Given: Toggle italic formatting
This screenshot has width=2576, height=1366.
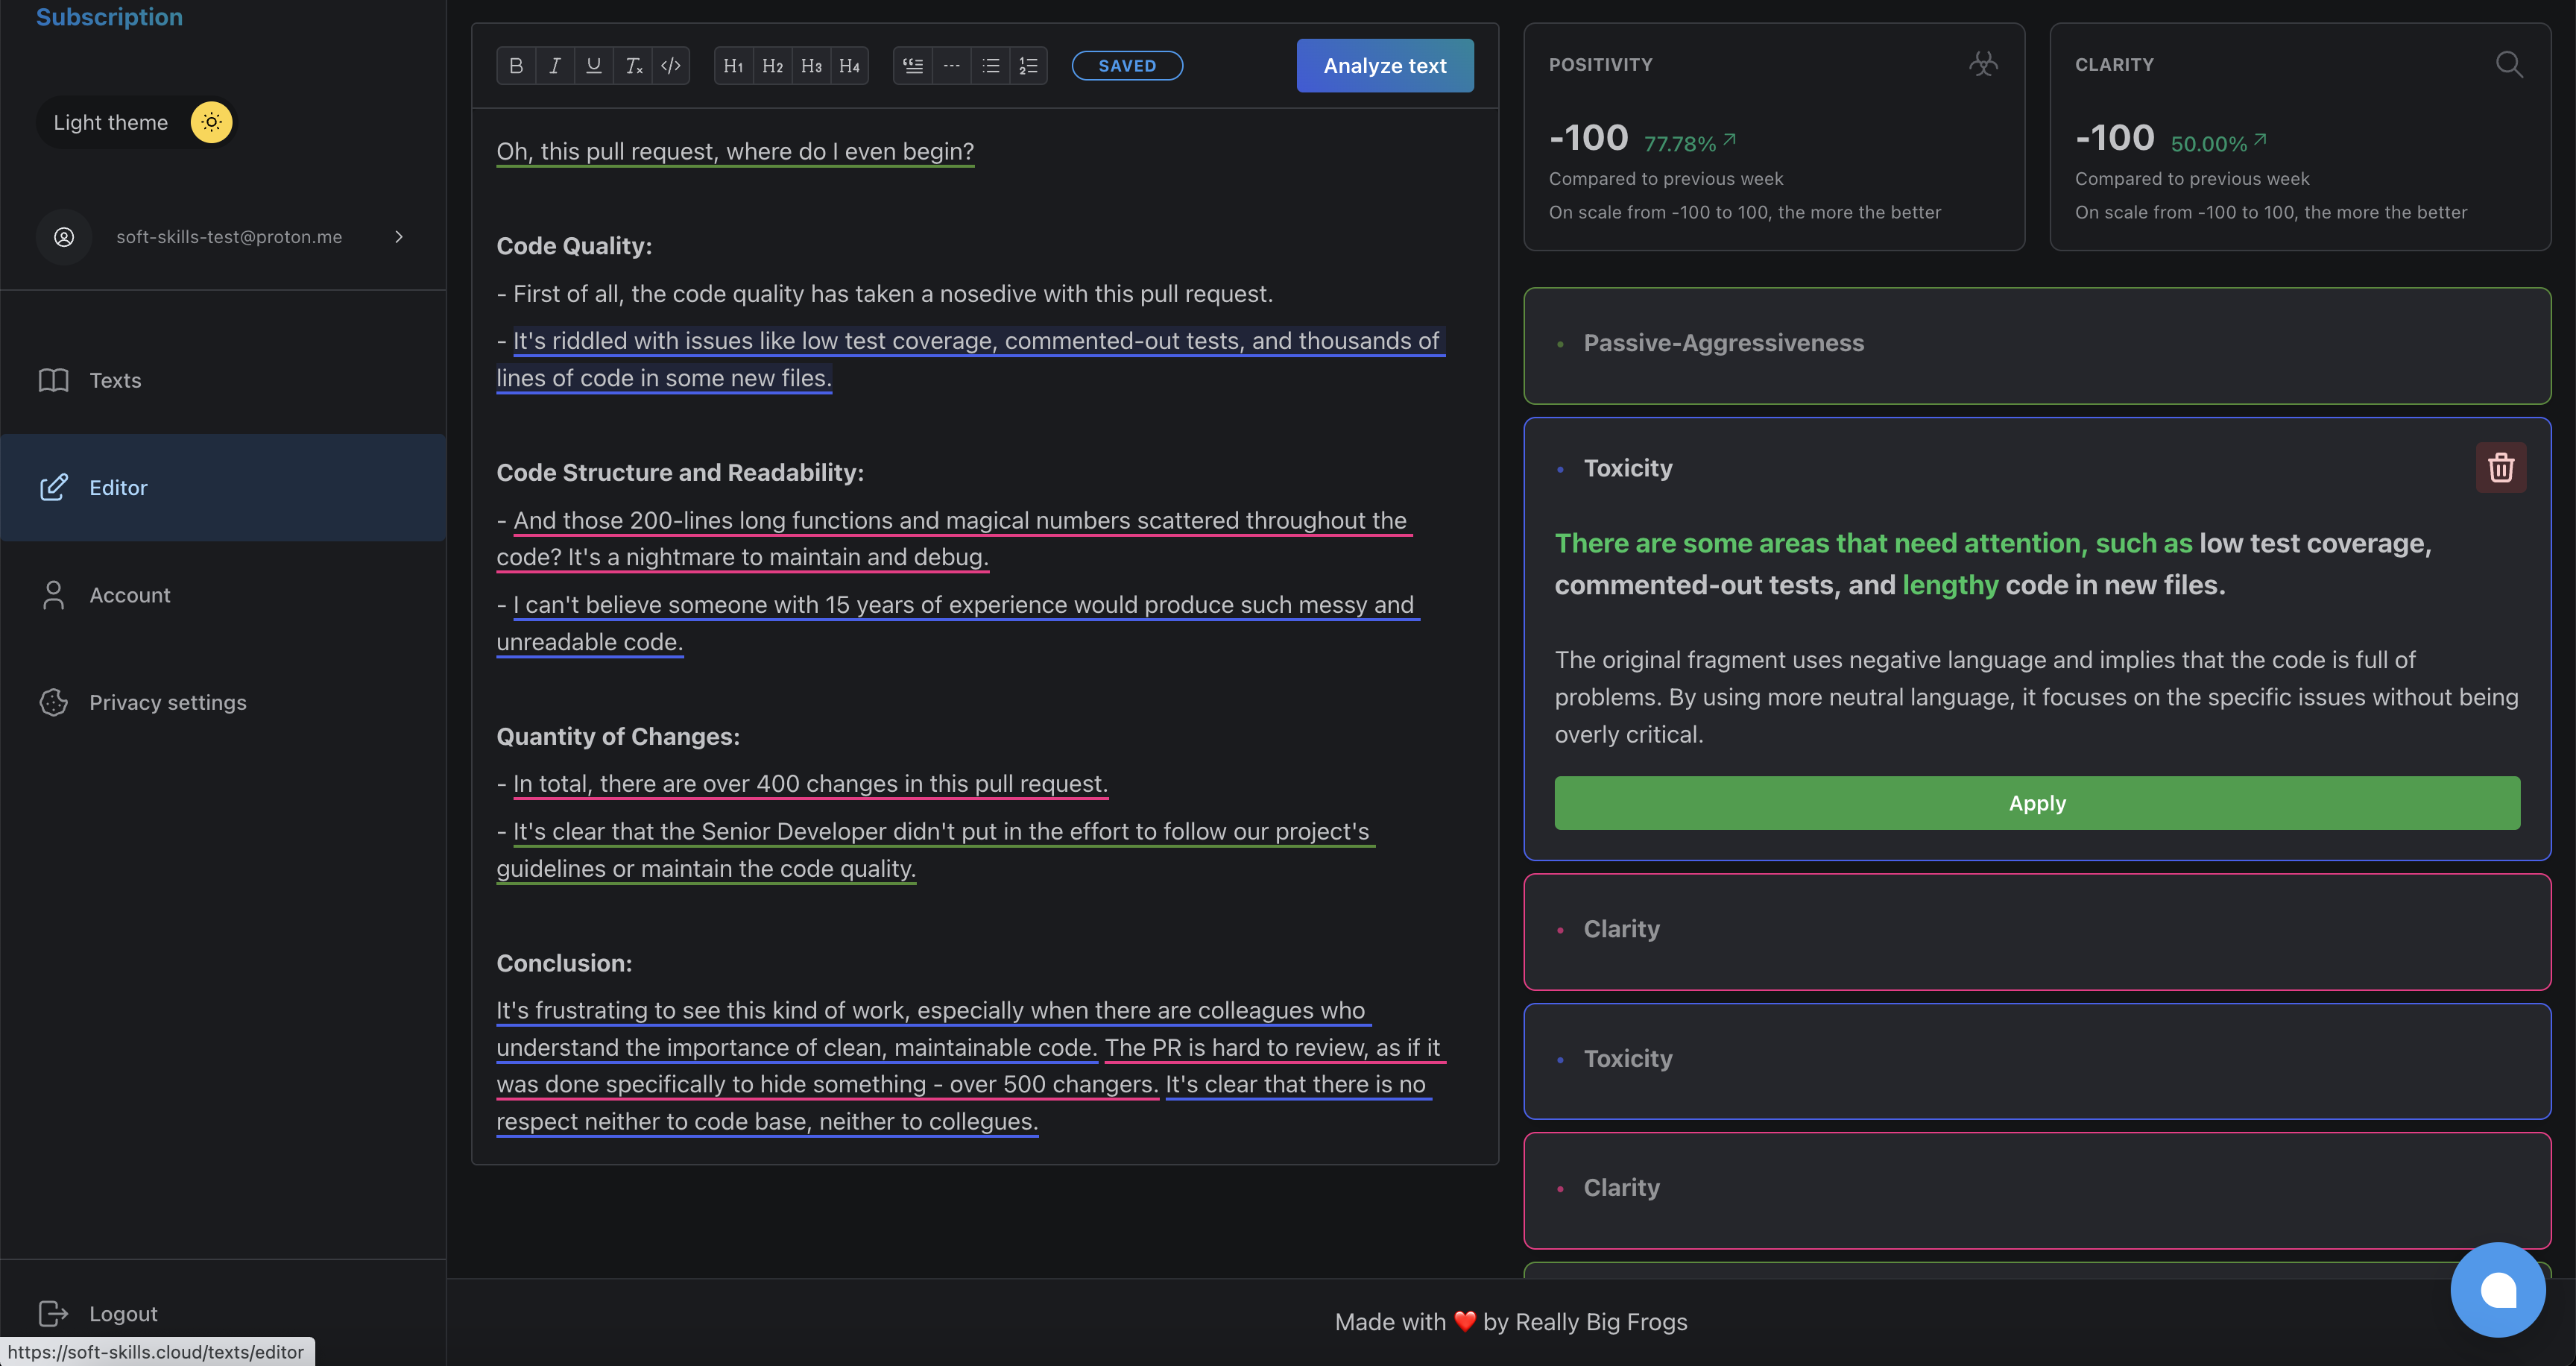Looking at the screenshot, I should point(555,66).
